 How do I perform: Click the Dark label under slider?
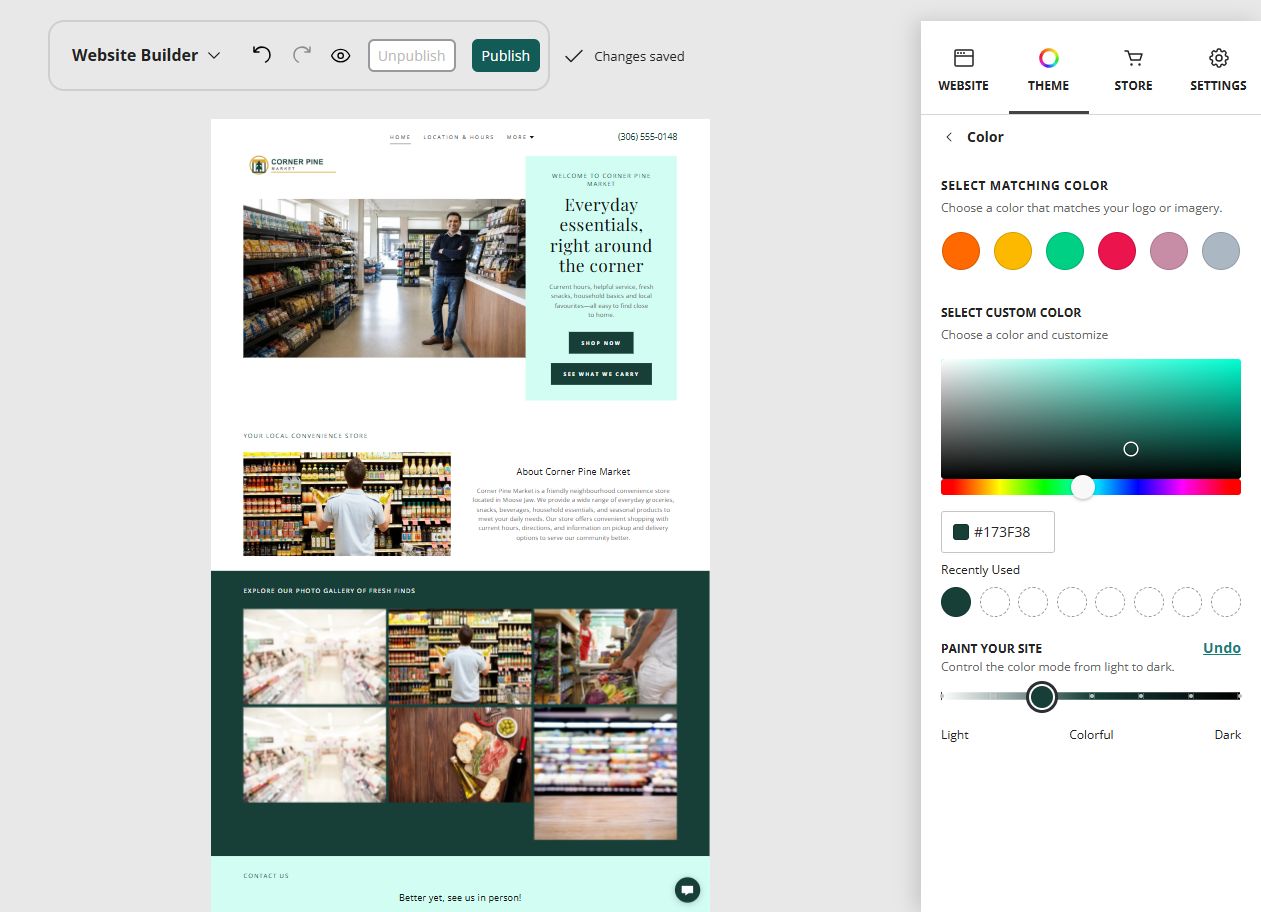tap(1228, 734)
